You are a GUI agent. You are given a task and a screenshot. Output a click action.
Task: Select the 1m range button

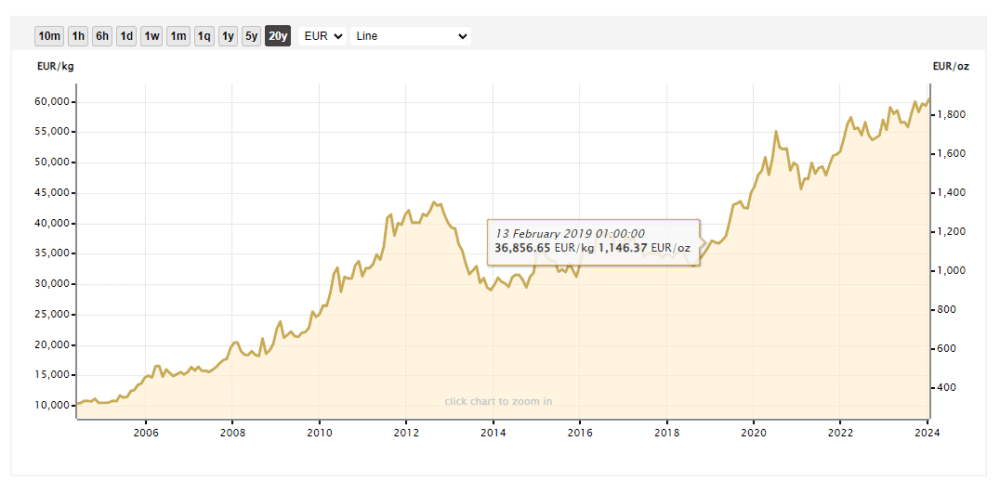178,36
